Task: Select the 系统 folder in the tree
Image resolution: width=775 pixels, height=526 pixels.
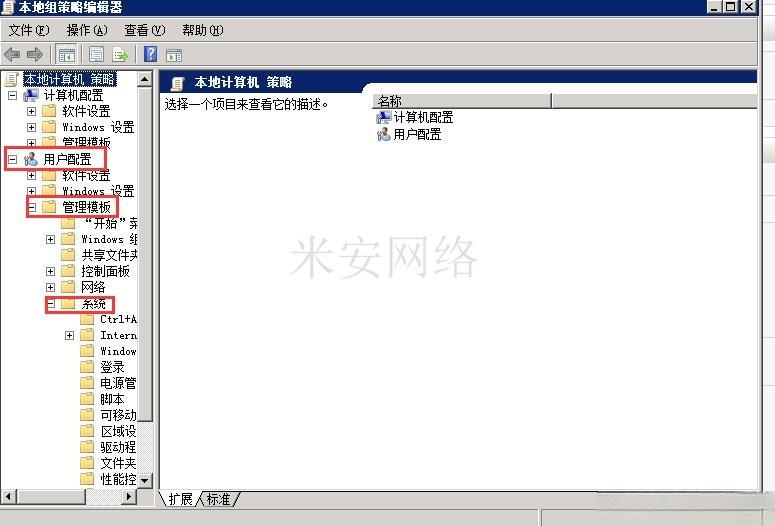Action: point(93,304)
